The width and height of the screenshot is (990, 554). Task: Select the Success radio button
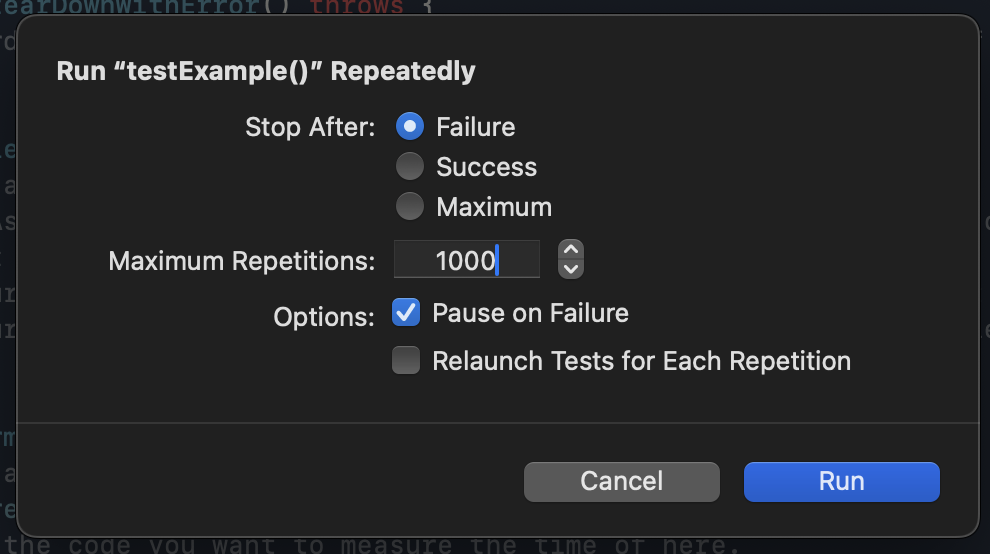coord(410,167)
